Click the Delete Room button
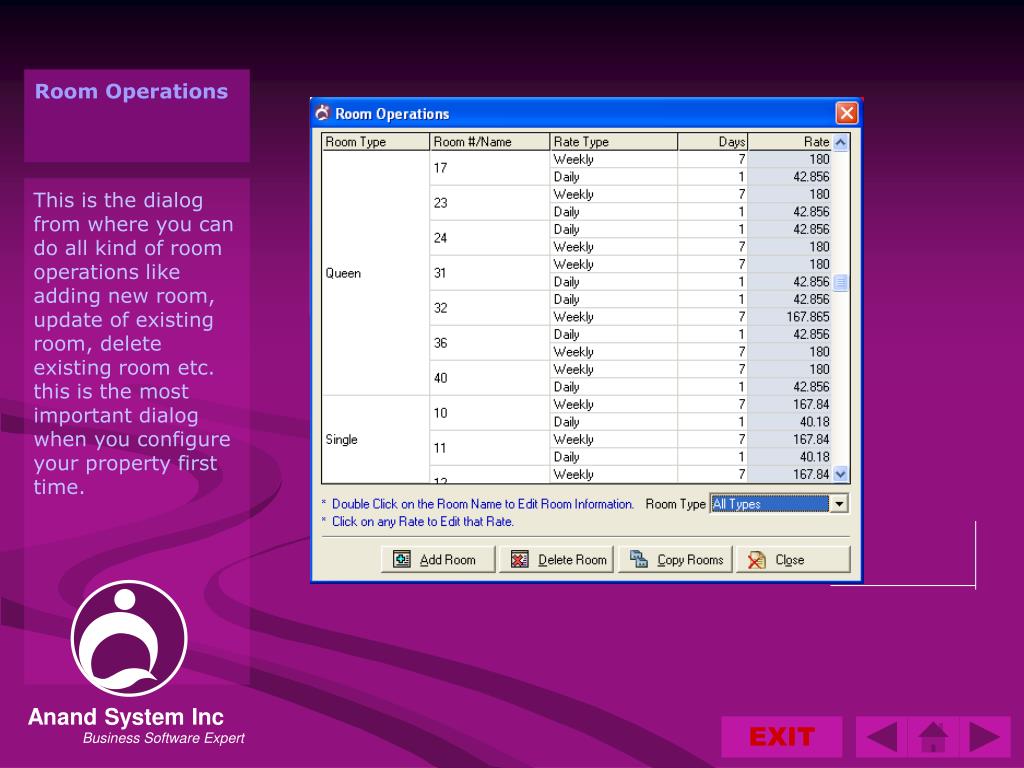The height and width of the screenshot is (768, 1024). pos(556,560)
